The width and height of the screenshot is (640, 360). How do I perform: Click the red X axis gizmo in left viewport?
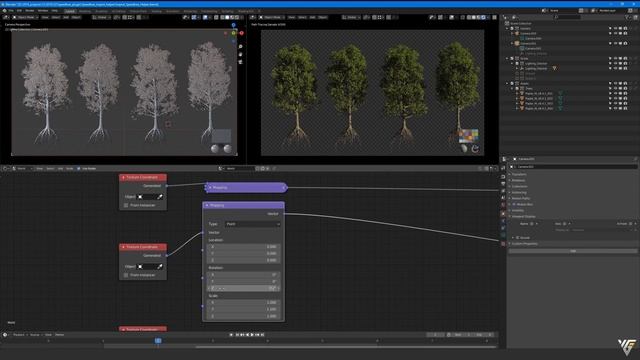pos(241,33)
